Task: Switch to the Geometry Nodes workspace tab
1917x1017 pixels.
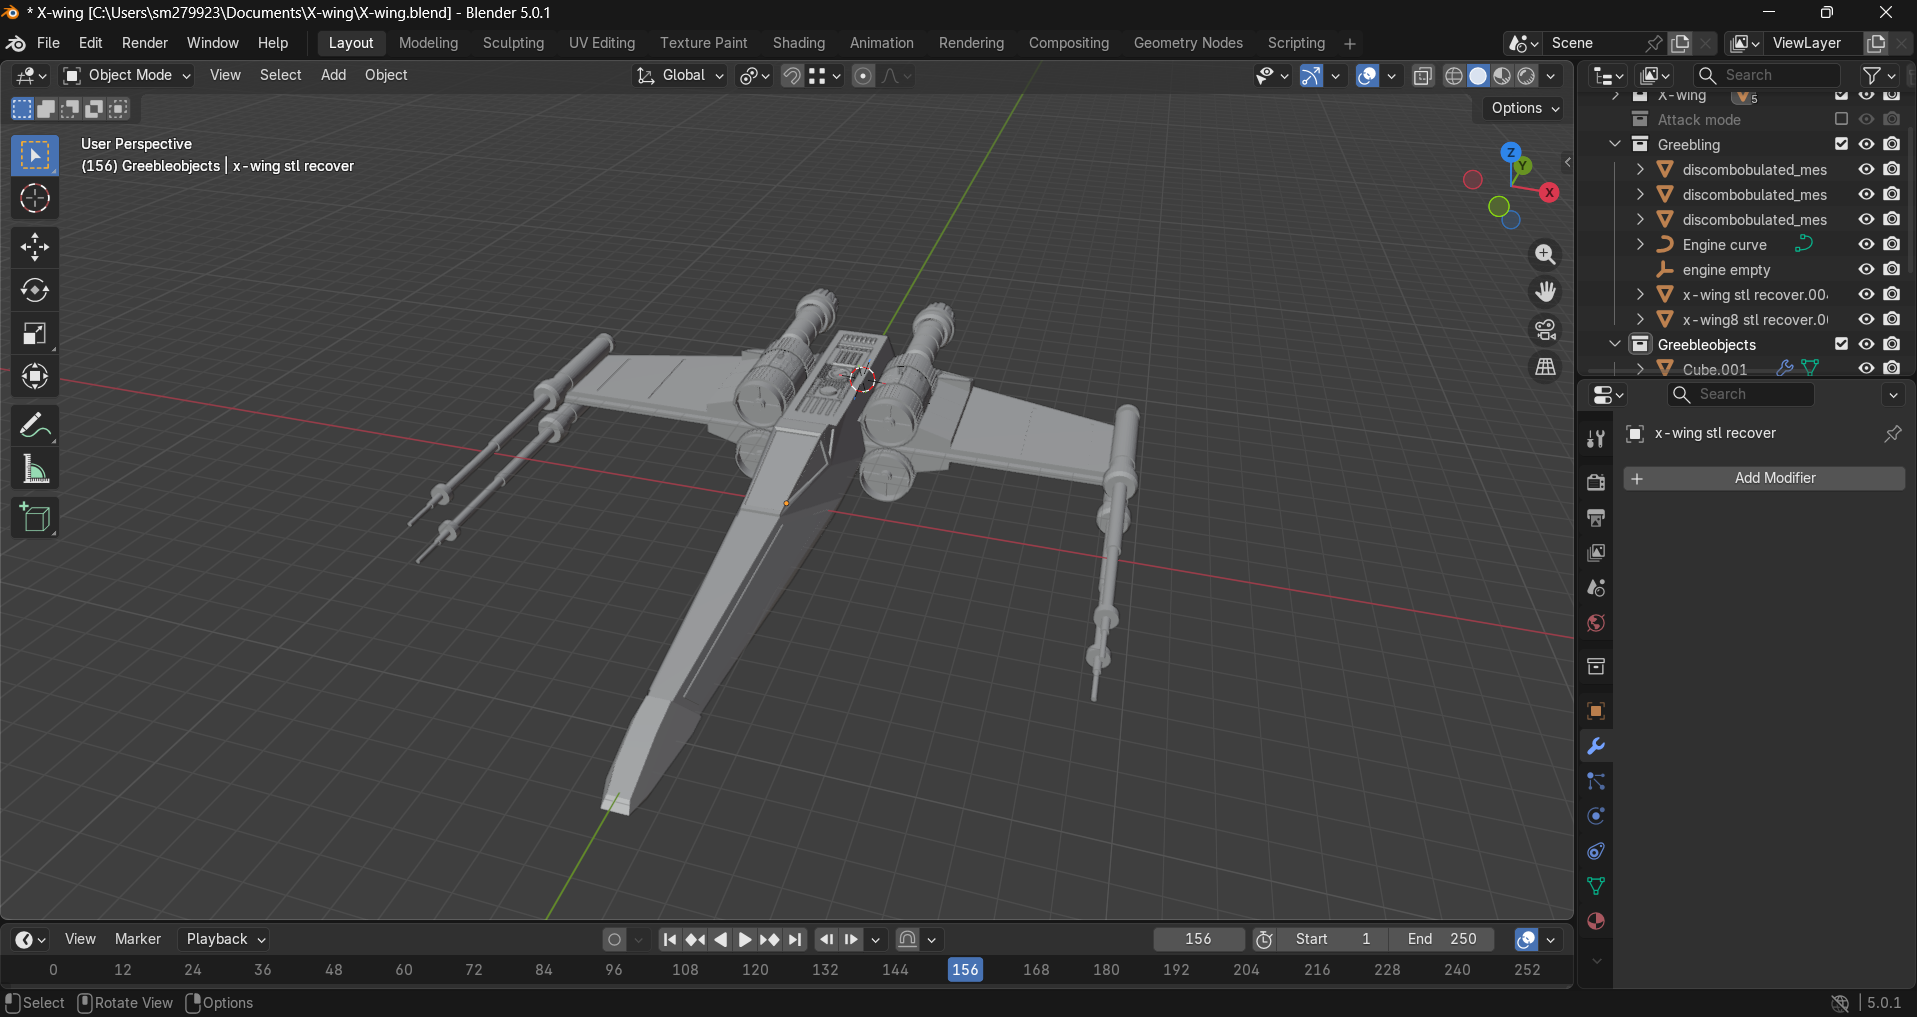Action: click(x=1188, y=43)
